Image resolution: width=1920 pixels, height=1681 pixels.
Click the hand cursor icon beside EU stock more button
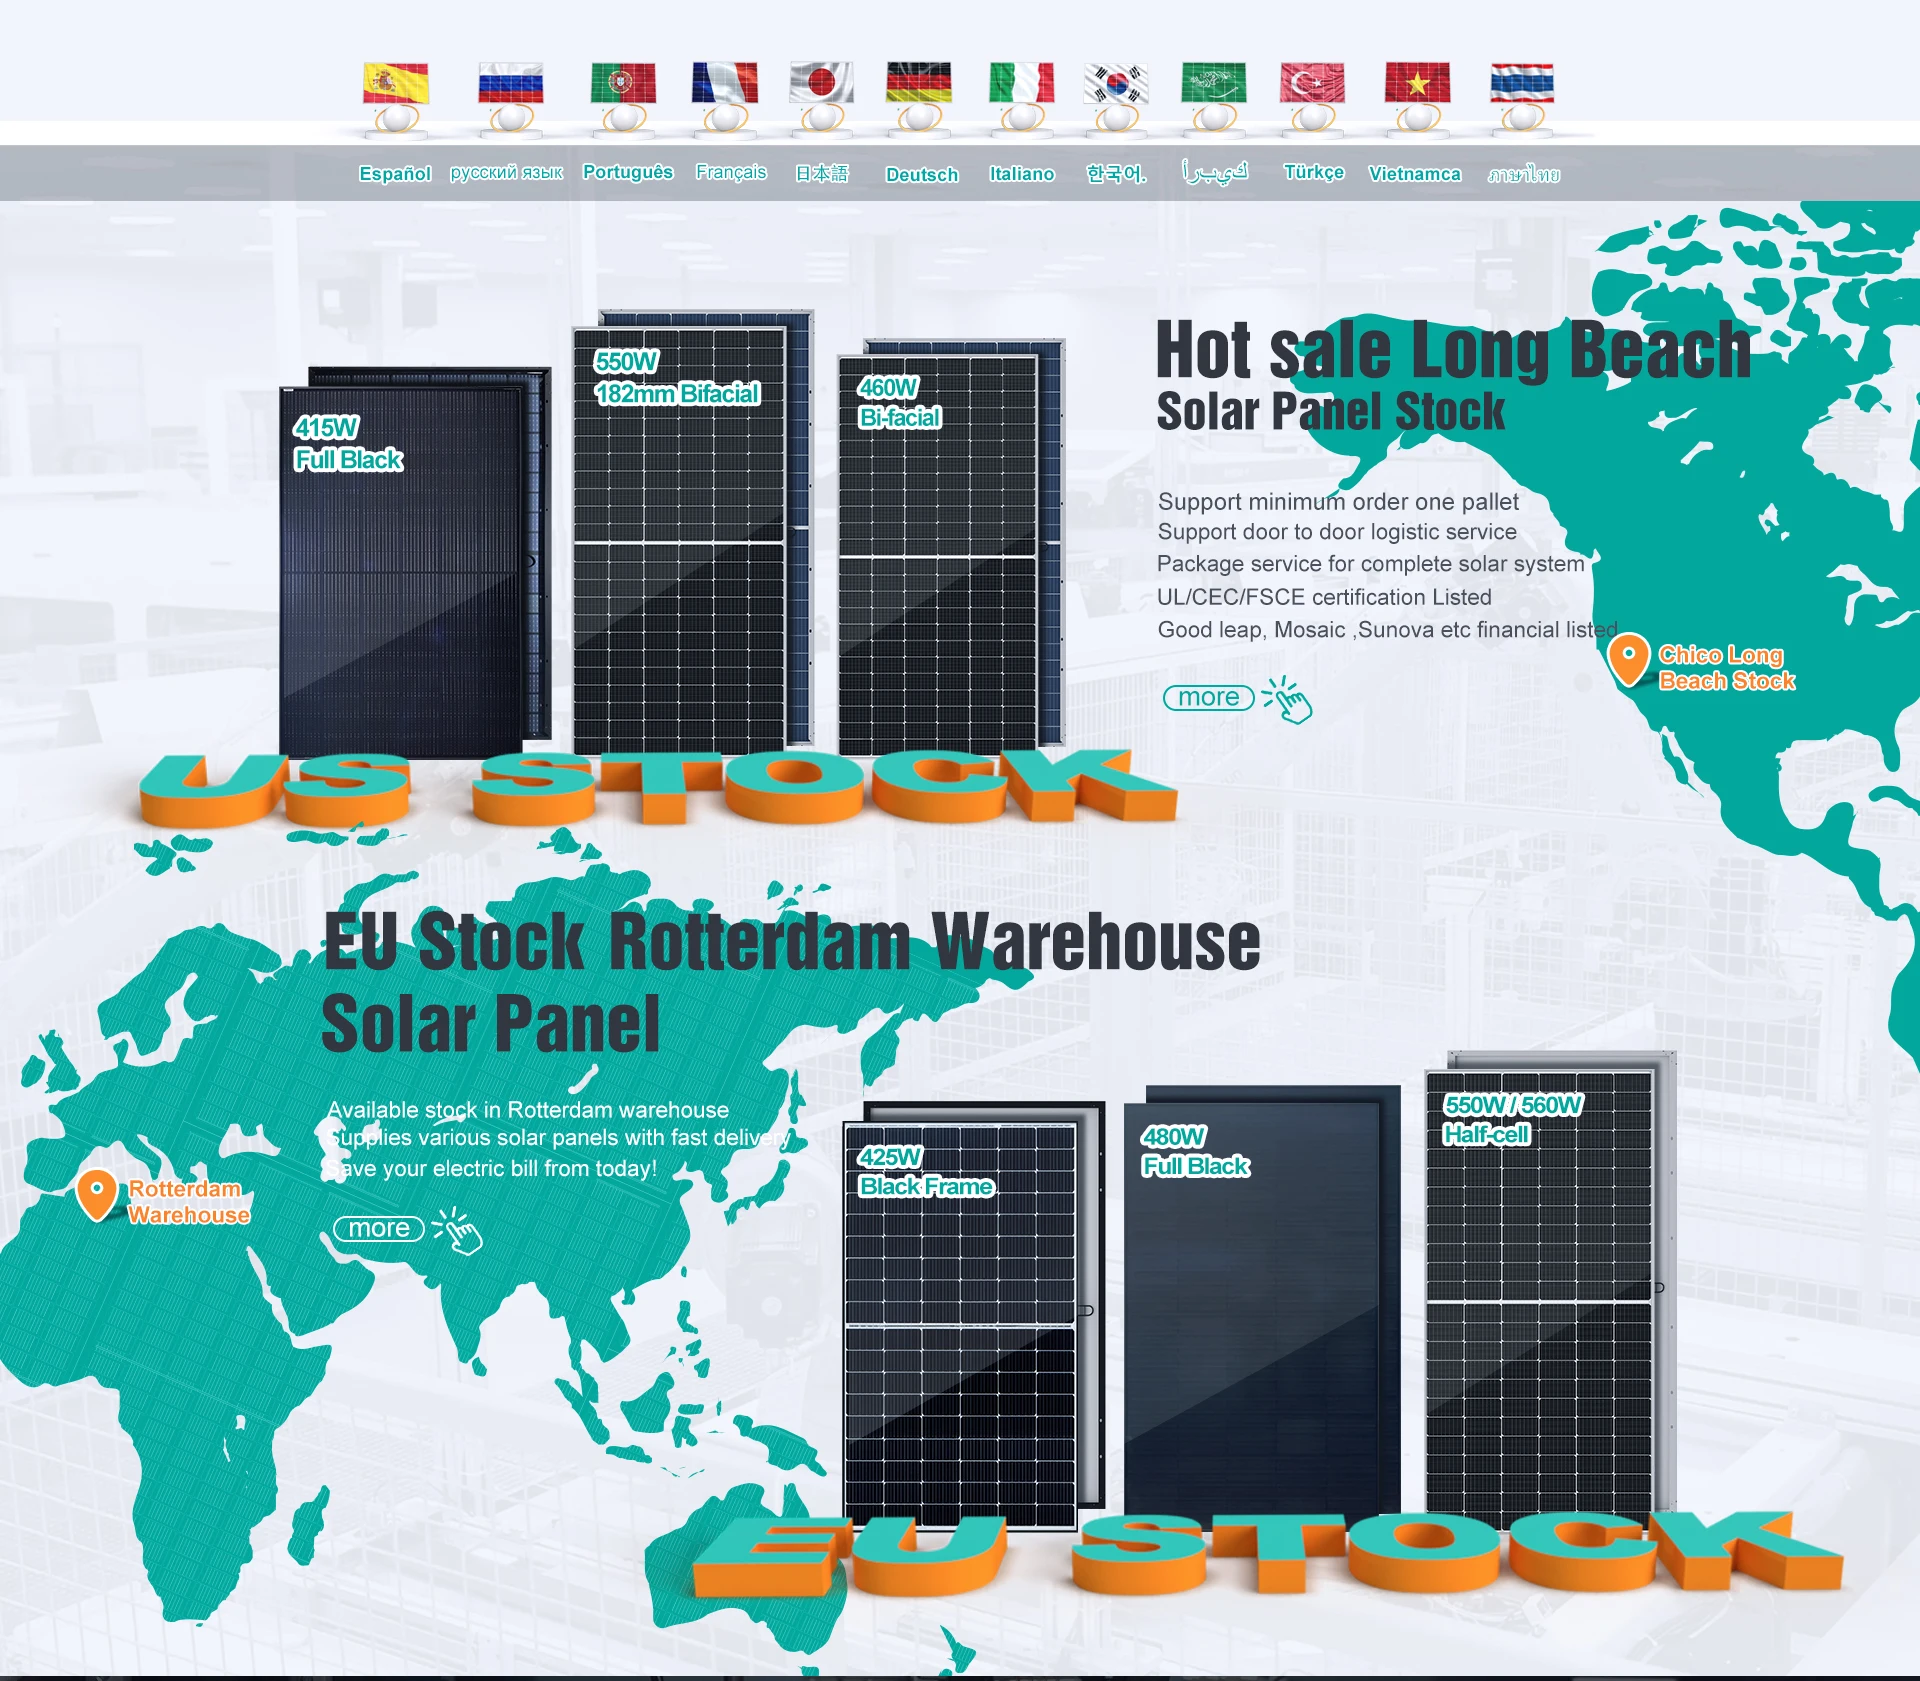pyautogui.click(x=461, y=1236)
